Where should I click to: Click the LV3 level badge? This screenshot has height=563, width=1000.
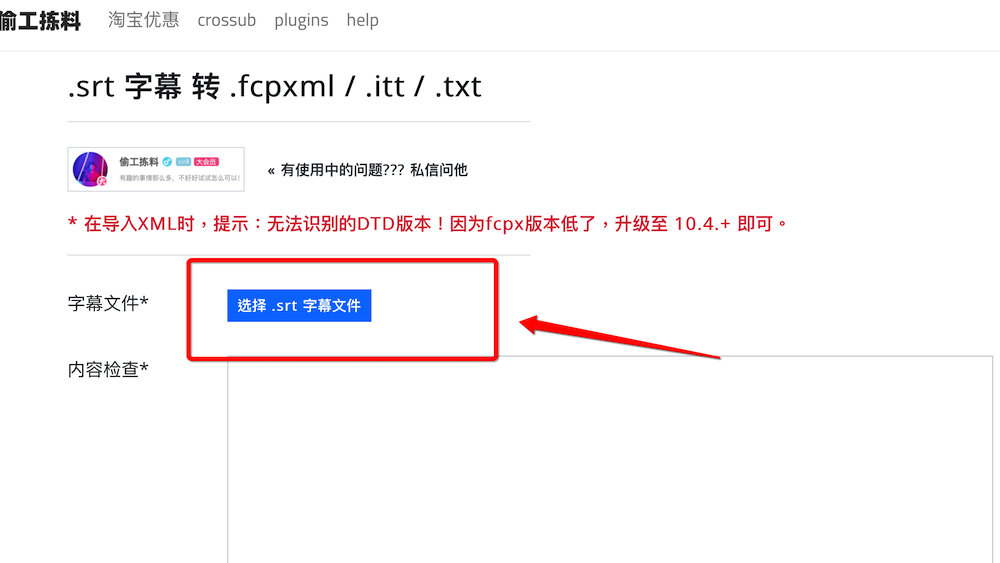pos(184,162)
